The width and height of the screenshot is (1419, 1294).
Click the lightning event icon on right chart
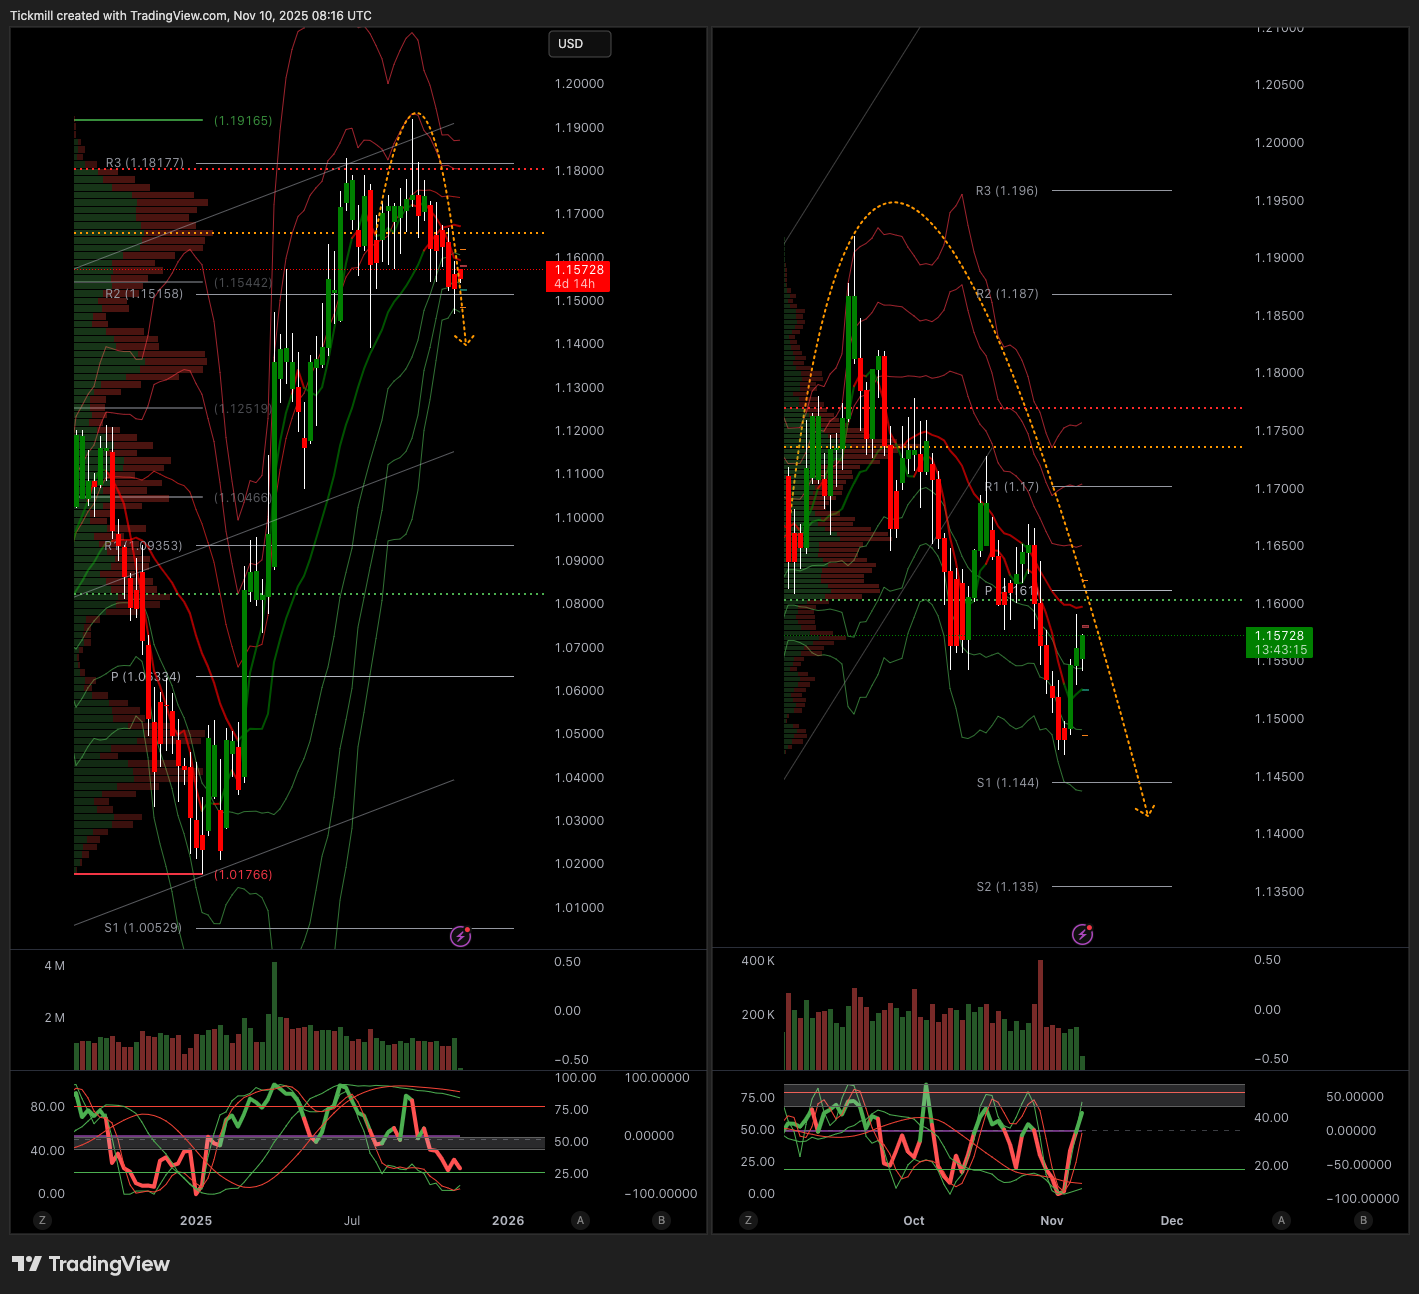pyautogui.click(x=1082, y=934)
